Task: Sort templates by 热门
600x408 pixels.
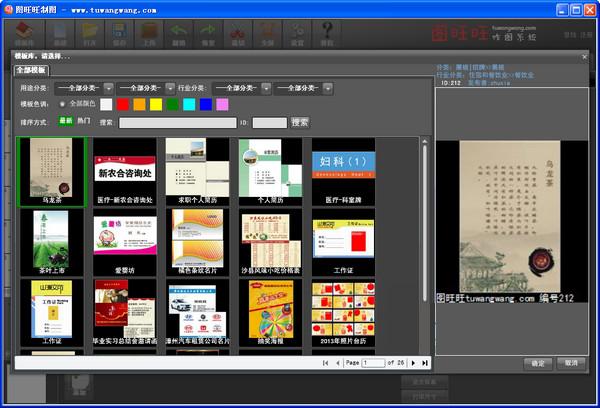Action: (x=84, y=121)
